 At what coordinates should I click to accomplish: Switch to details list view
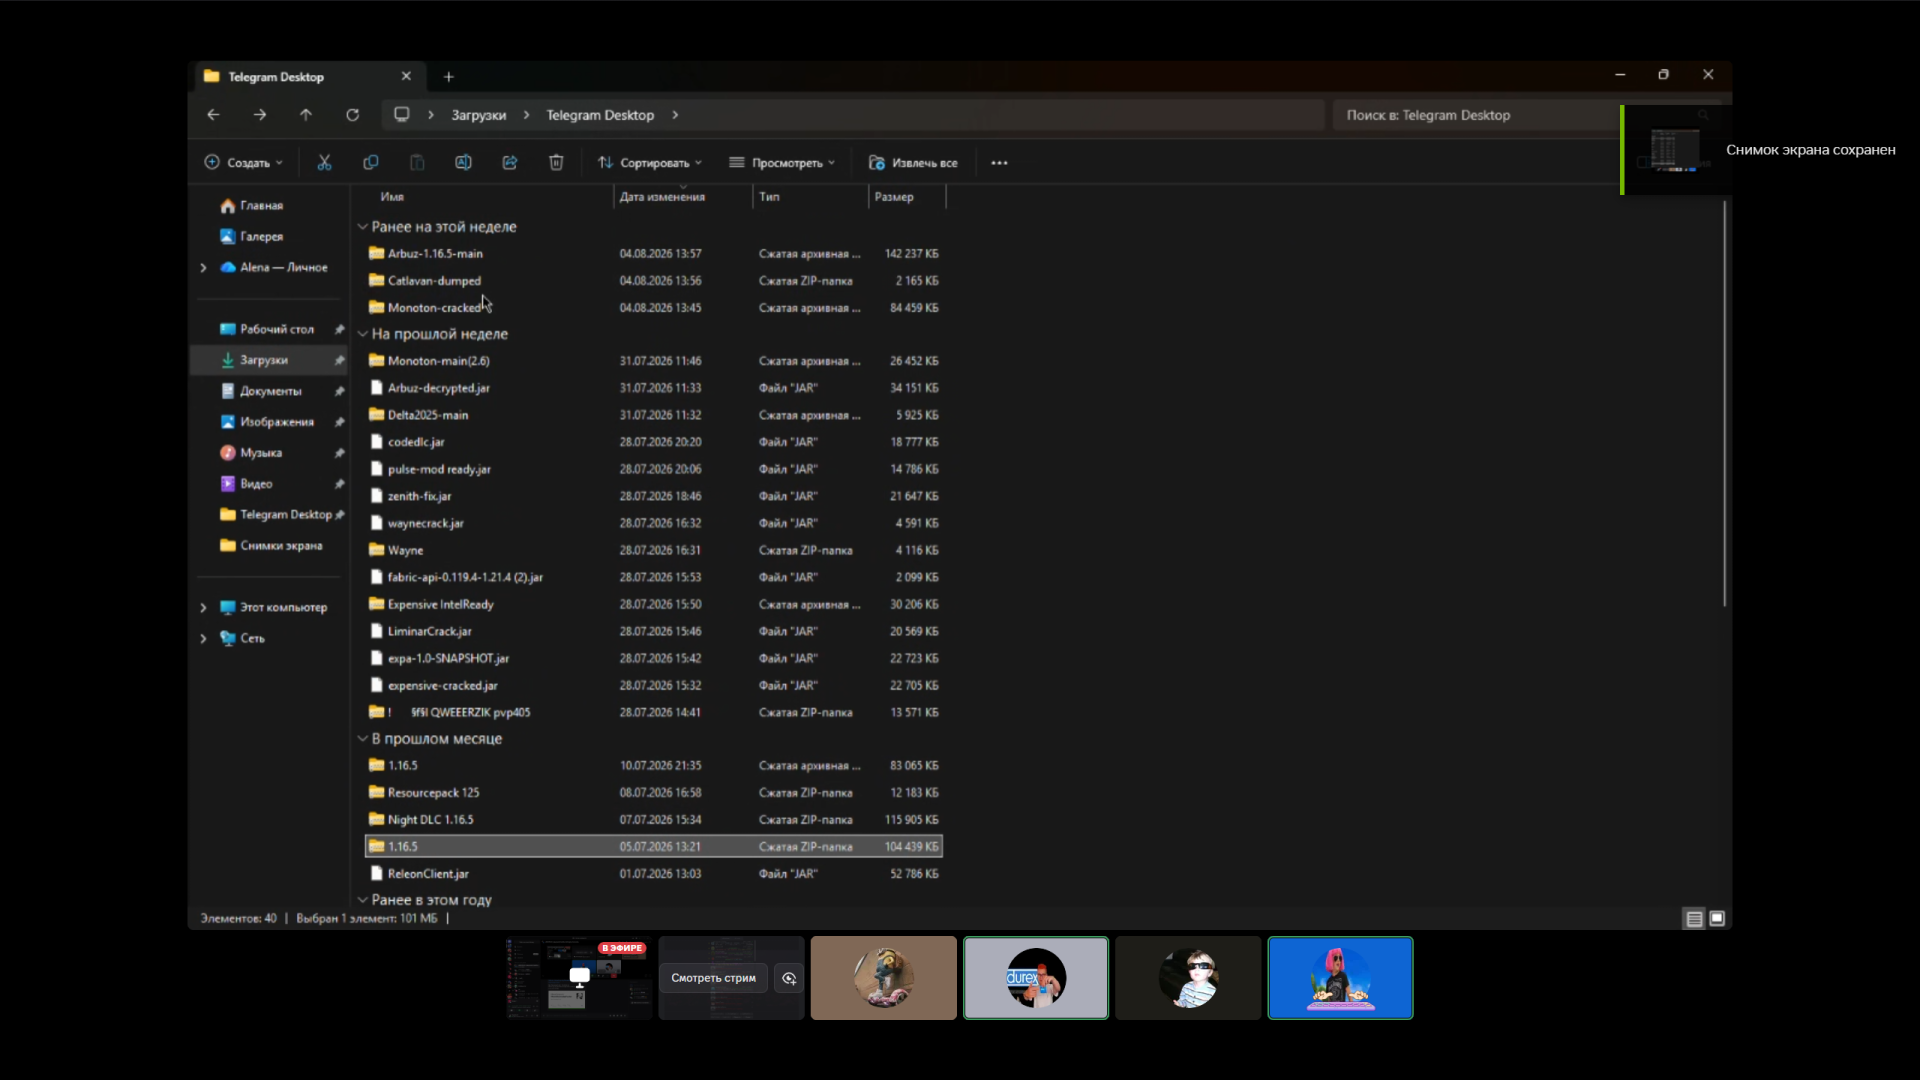1694,918
